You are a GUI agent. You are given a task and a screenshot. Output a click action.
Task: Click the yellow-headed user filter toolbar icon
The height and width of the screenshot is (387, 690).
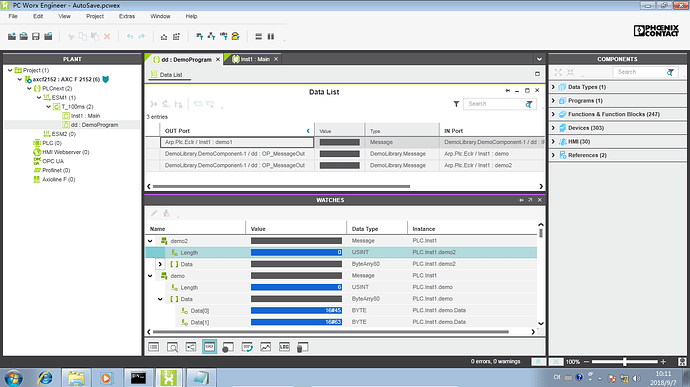coord(236,37)
